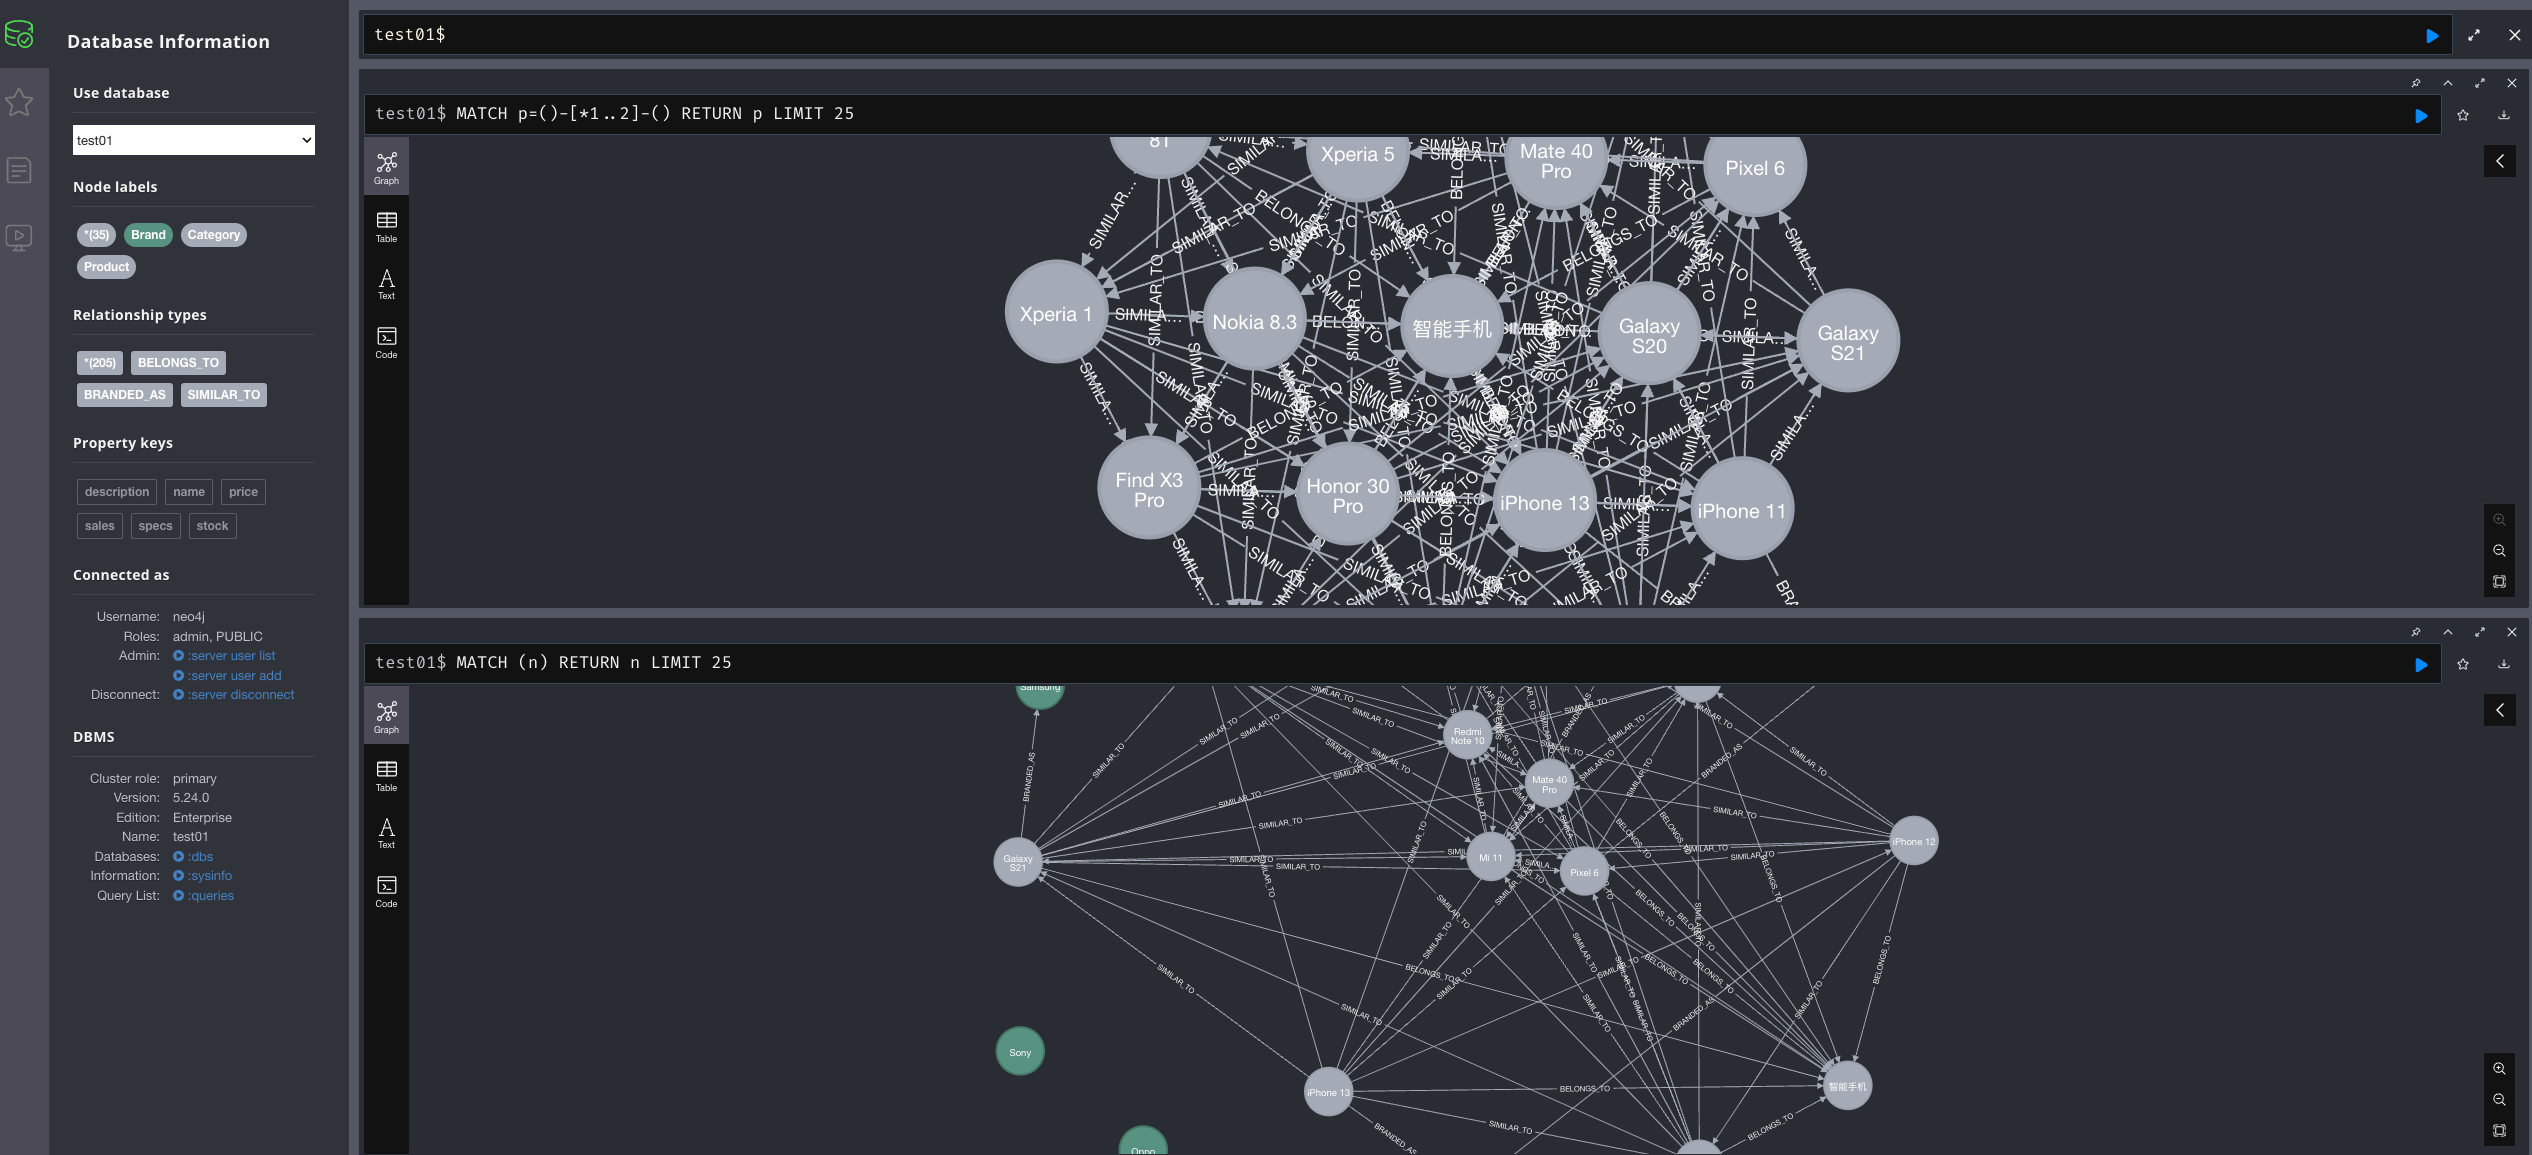This screenshot has width=2532, height=1155.
Task: Switch second result to Text view
Action: (386, 832)
